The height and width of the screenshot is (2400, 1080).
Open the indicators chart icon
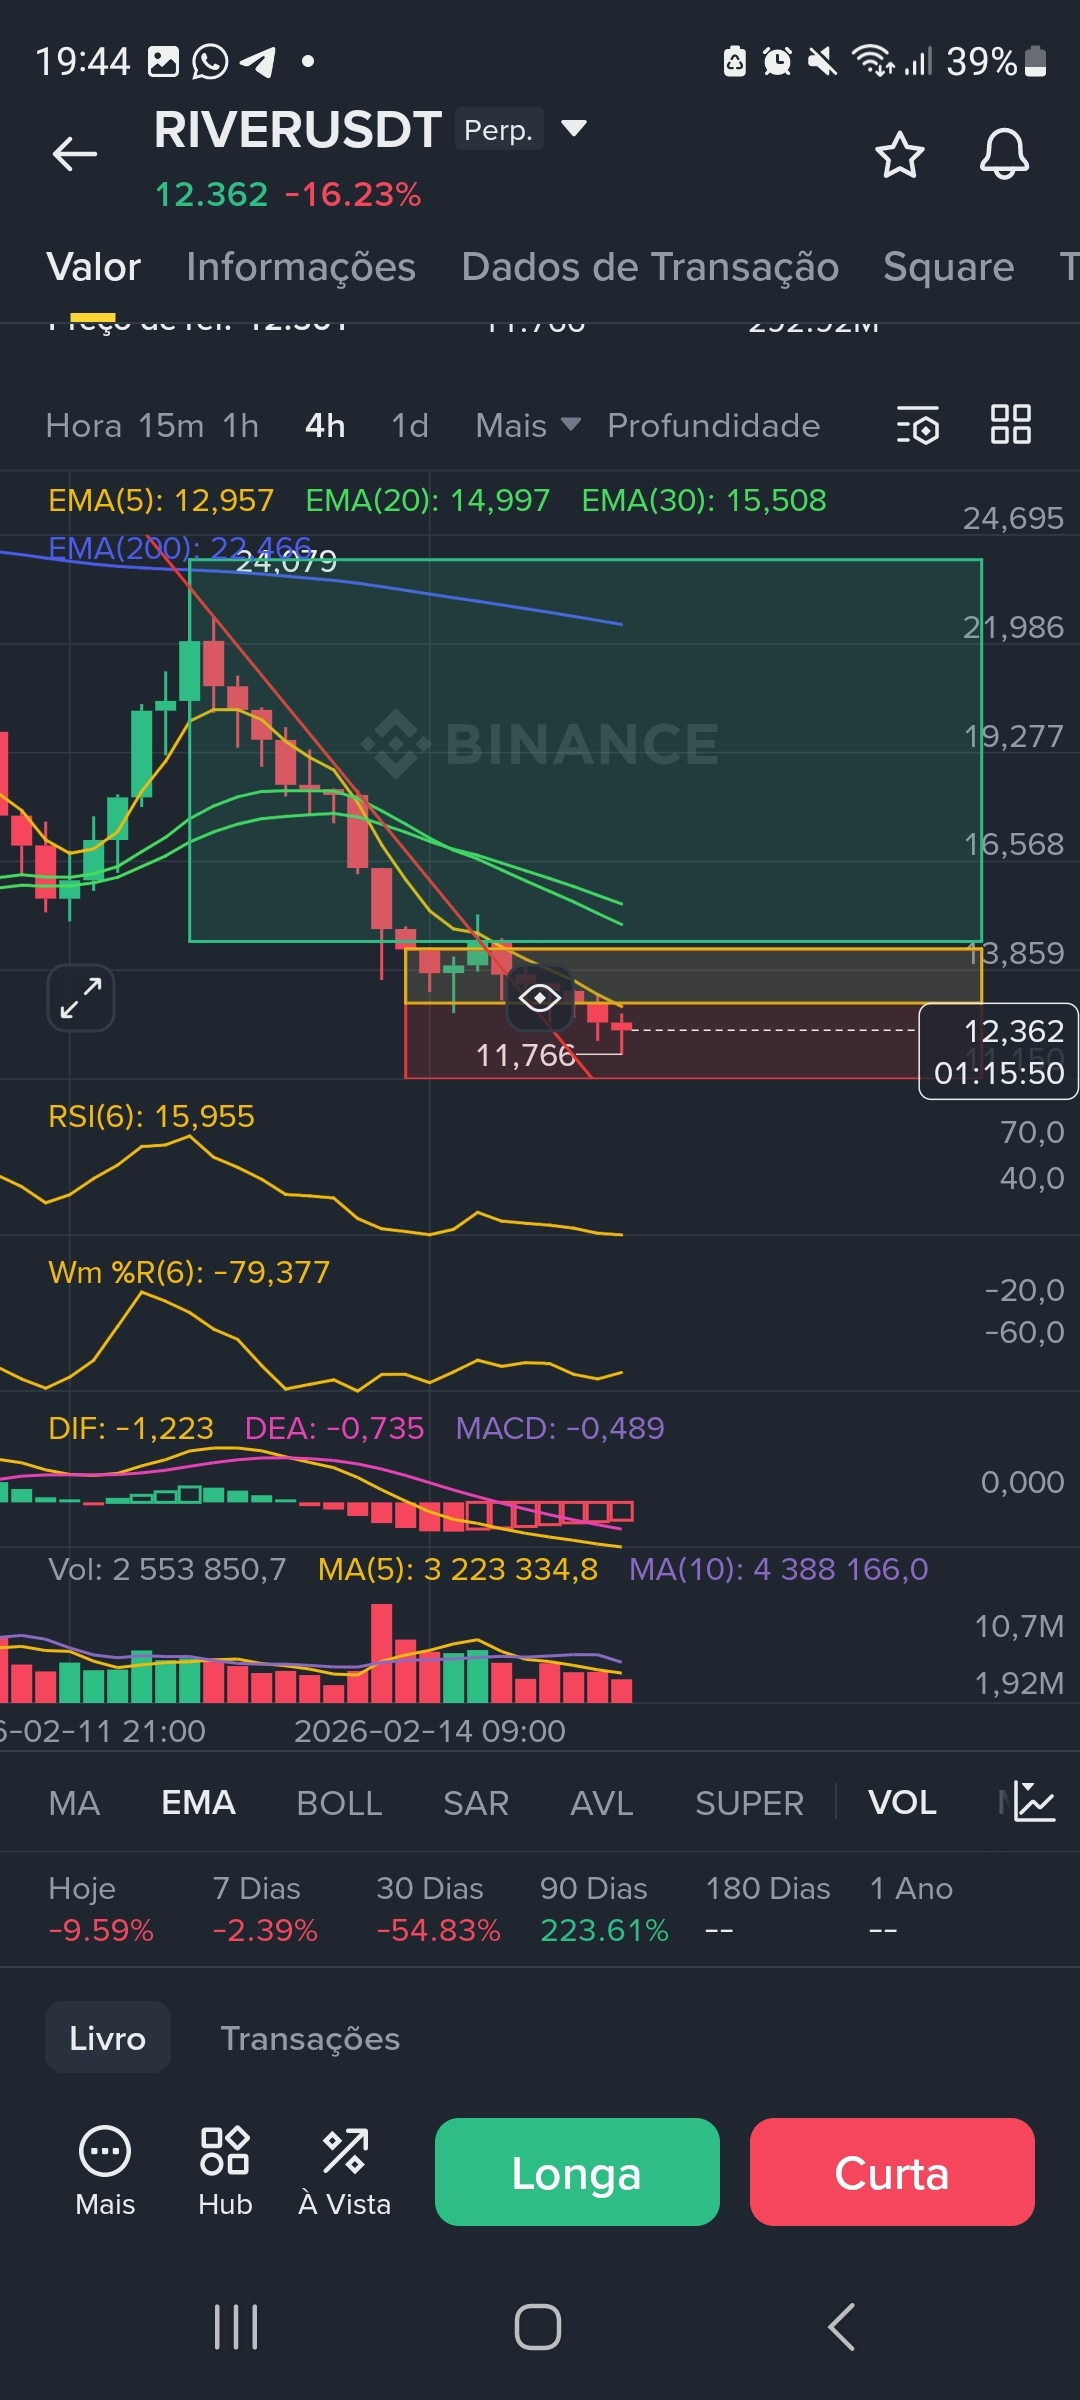click(x=1034, y=1802)
